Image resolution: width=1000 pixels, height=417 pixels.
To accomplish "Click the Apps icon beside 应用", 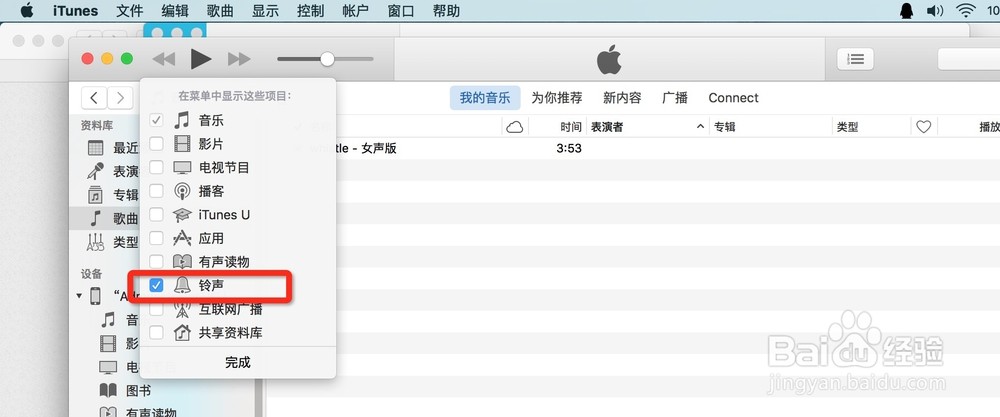I will click(x=182, y=238).
